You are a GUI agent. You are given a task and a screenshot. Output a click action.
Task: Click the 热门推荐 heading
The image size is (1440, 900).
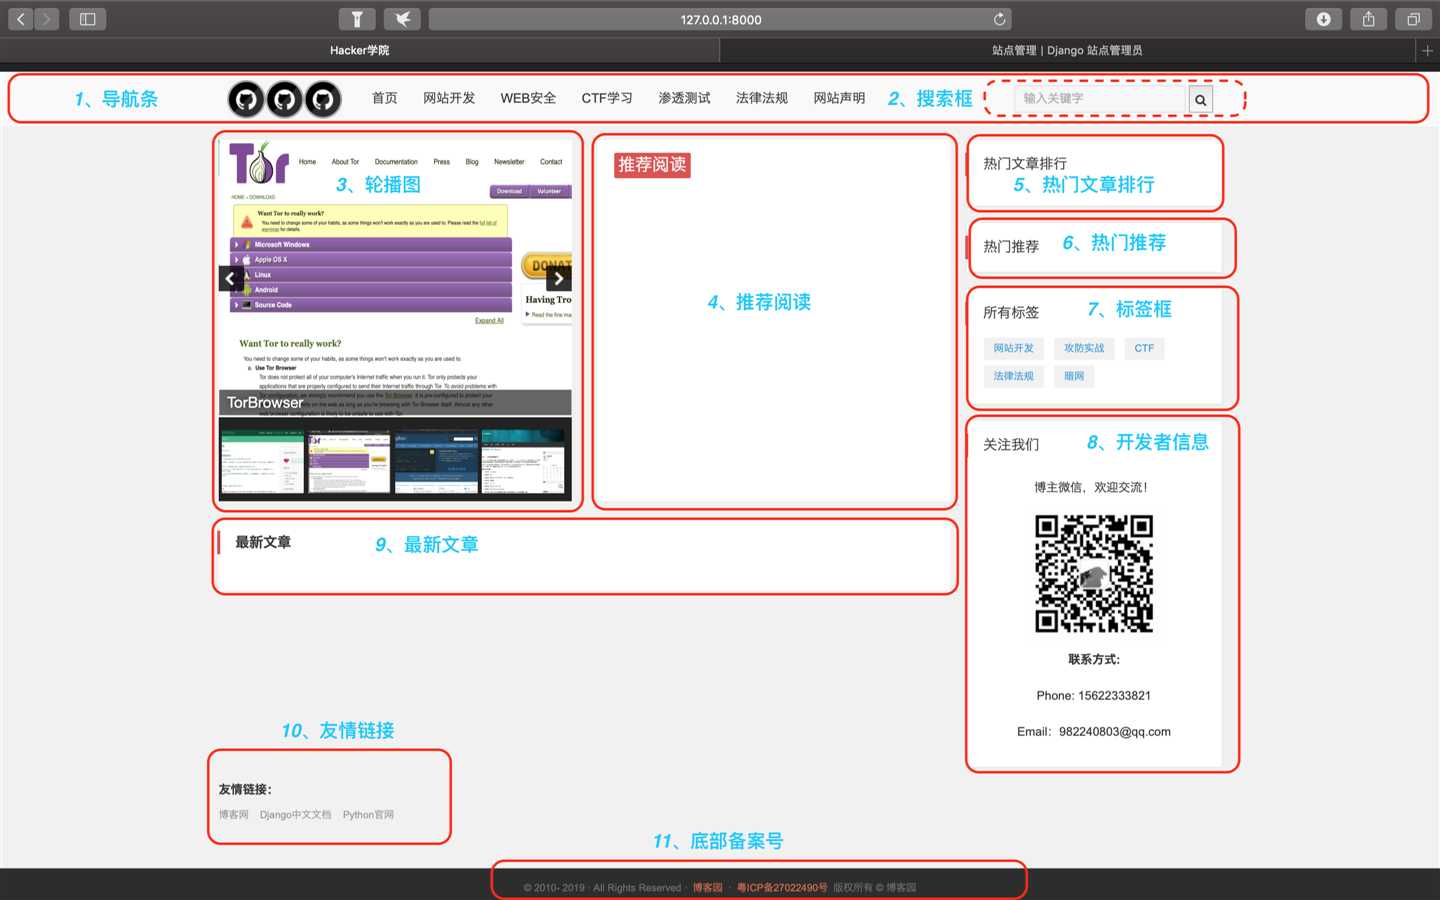1011,246
